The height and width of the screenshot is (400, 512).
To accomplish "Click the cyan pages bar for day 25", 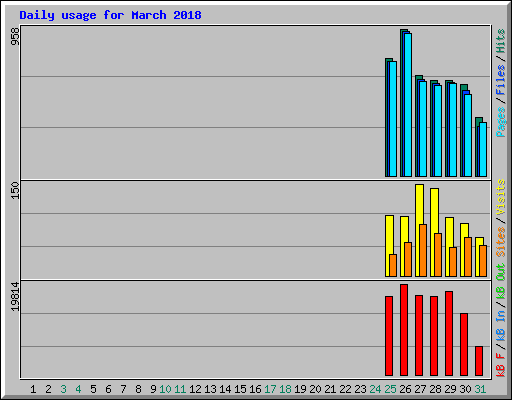I will click(x=393, y=119).
